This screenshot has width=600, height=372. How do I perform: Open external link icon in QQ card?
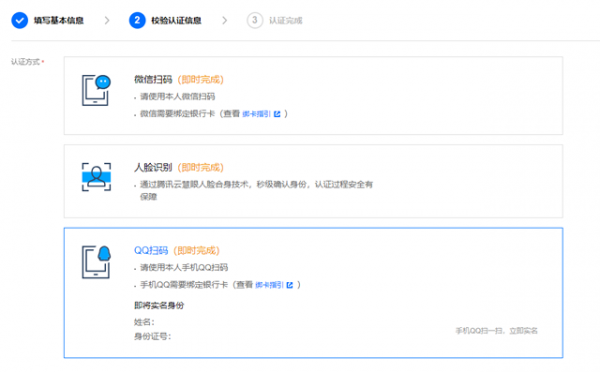tap(290, 285)
